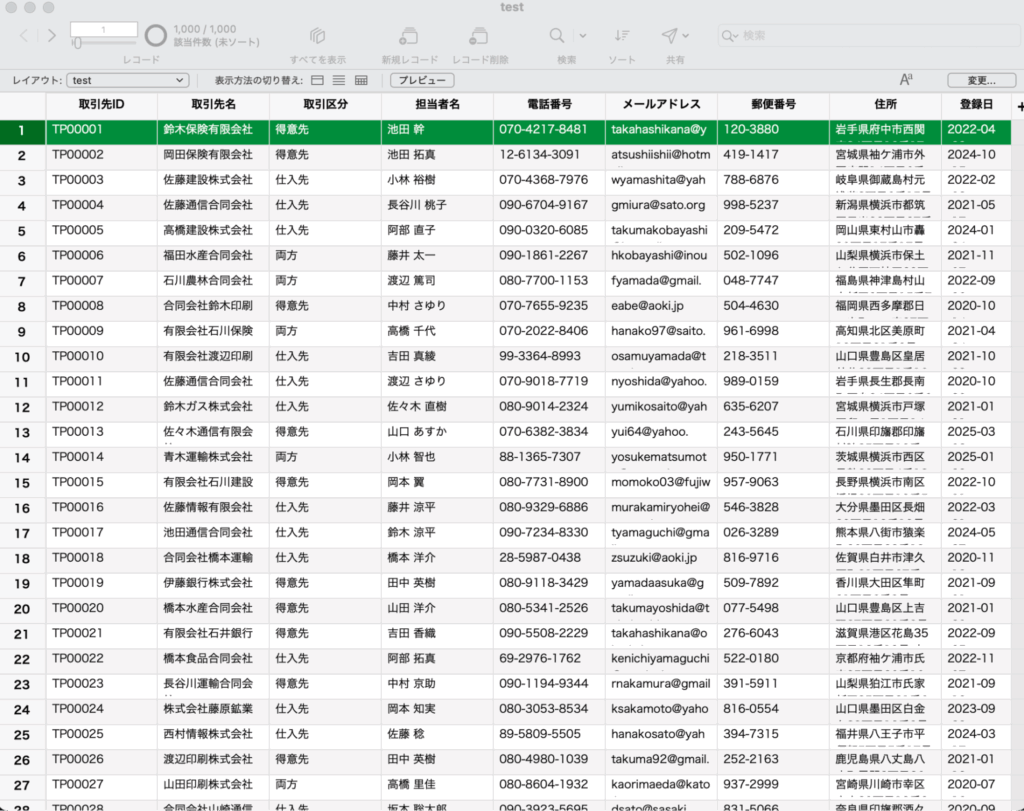Click the プレビュー button
Viewport: 1024px width, 811px height.
[x=422, y=80]
